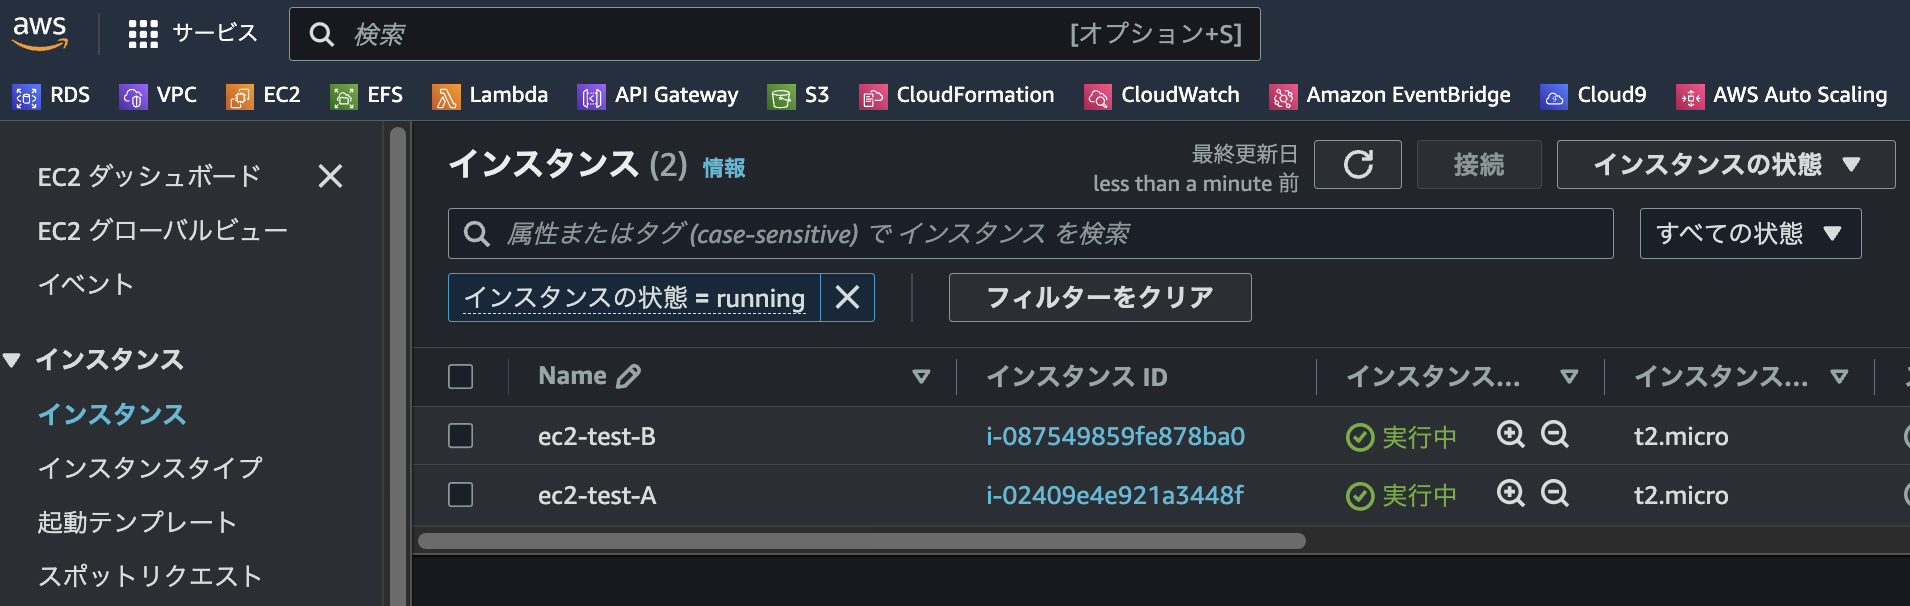Switch to インスタンスタイプ in the sidebar
This screenshot has width=1910, height=606.
pyautogui.click(x=150, y=467)
